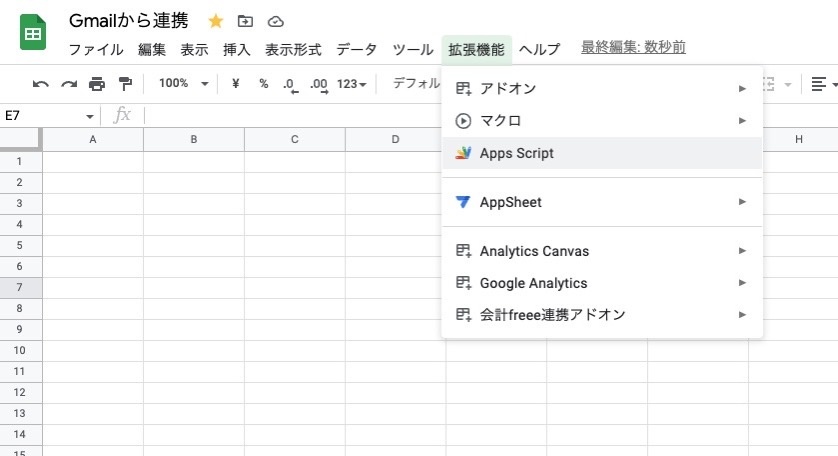Select row 14 header

pos(20,435)
